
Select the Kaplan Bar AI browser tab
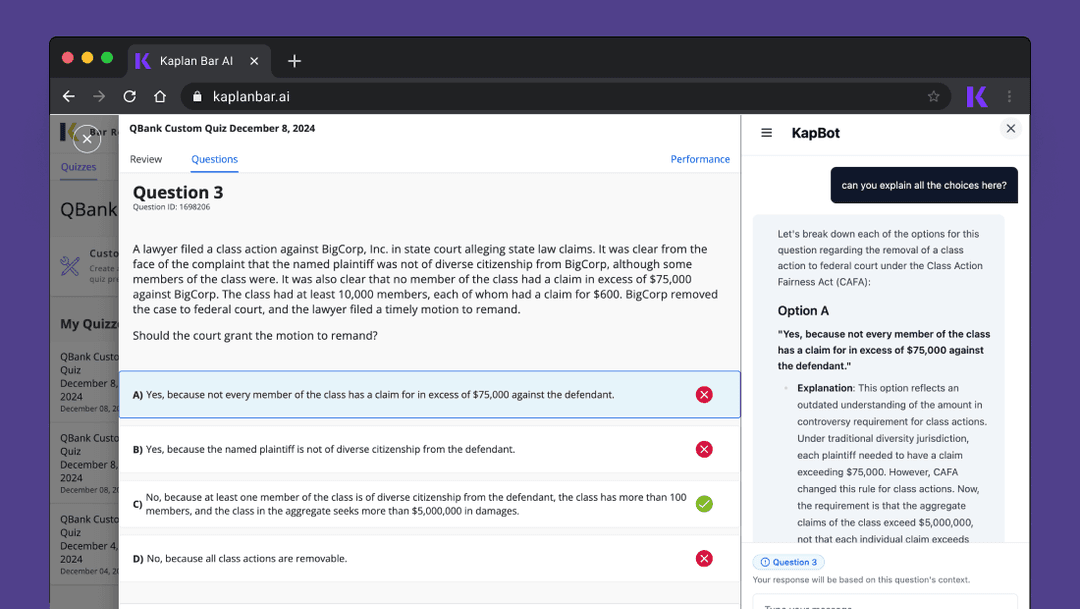(x=199, y=61)
